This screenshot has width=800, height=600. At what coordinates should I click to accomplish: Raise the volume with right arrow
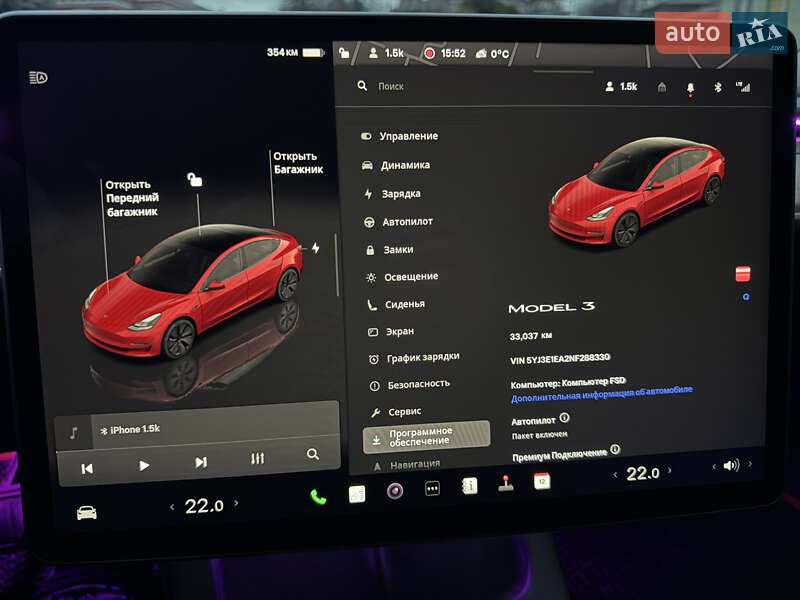(x=750, y=464)
